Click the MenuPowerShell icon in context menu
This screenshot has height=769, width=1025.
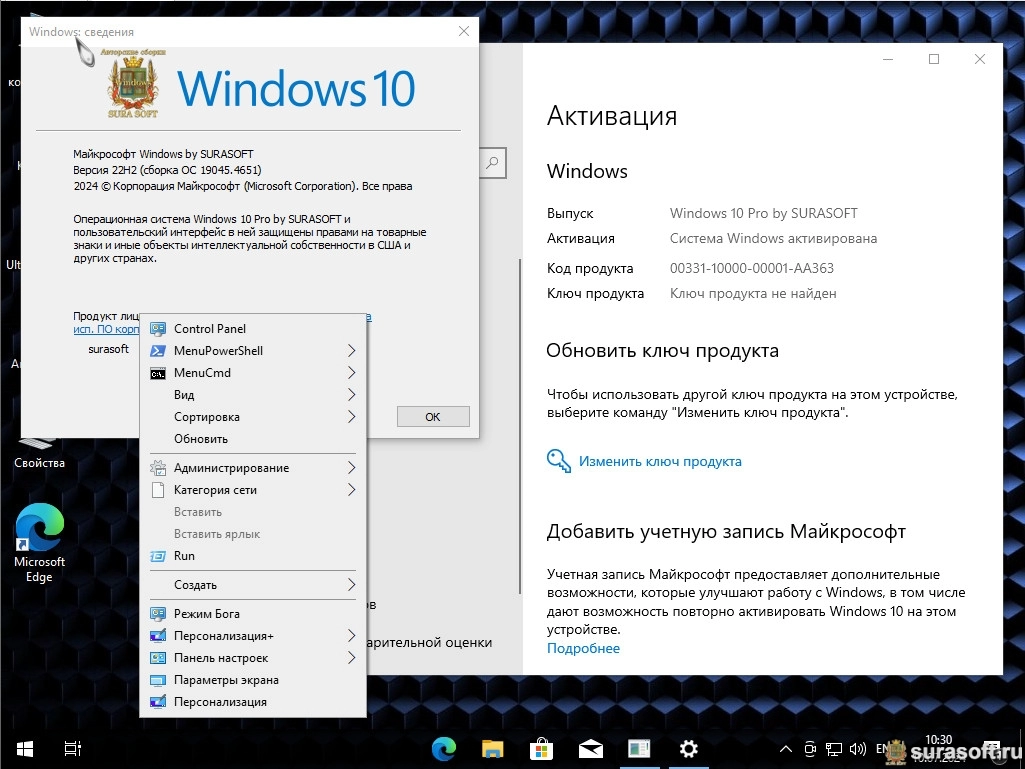tap(158, 350)
